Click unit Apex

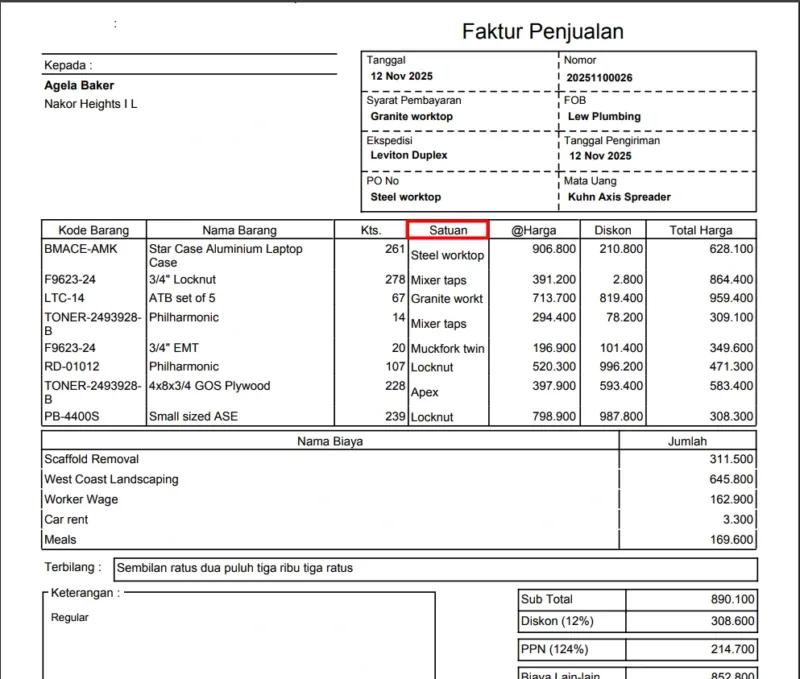click(424, 392)
